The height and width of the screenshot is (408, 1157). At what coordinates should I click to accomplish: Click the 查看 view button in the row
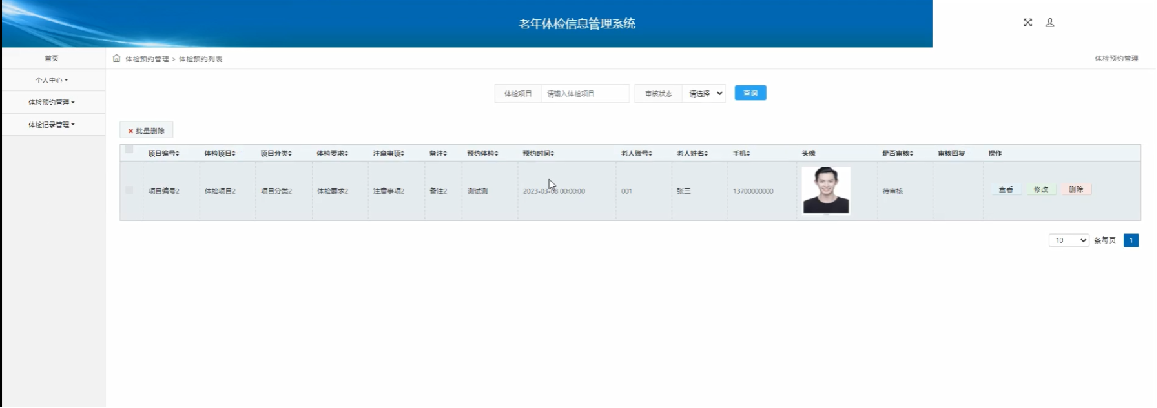pyautogui.click(x=1005, y=190)
